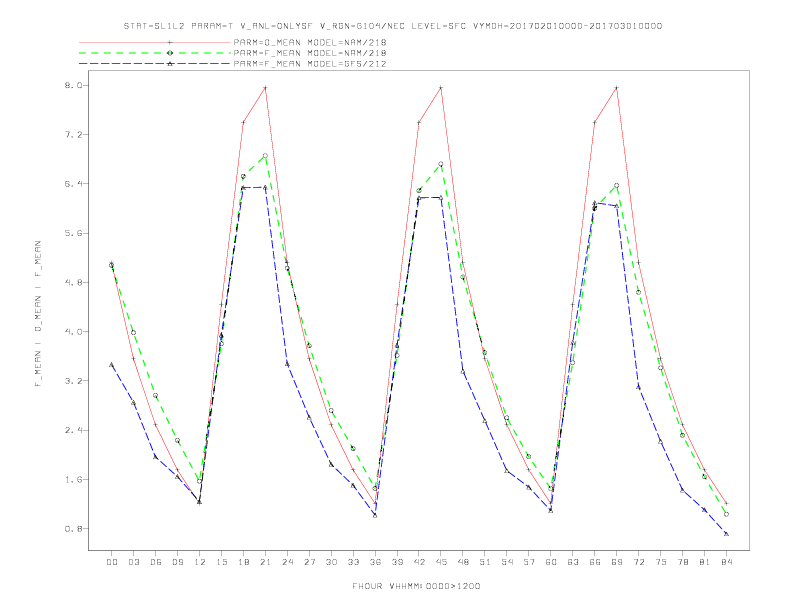Click the dashed green legend line sample
The image size is (792, 612).
click(155, 53)
